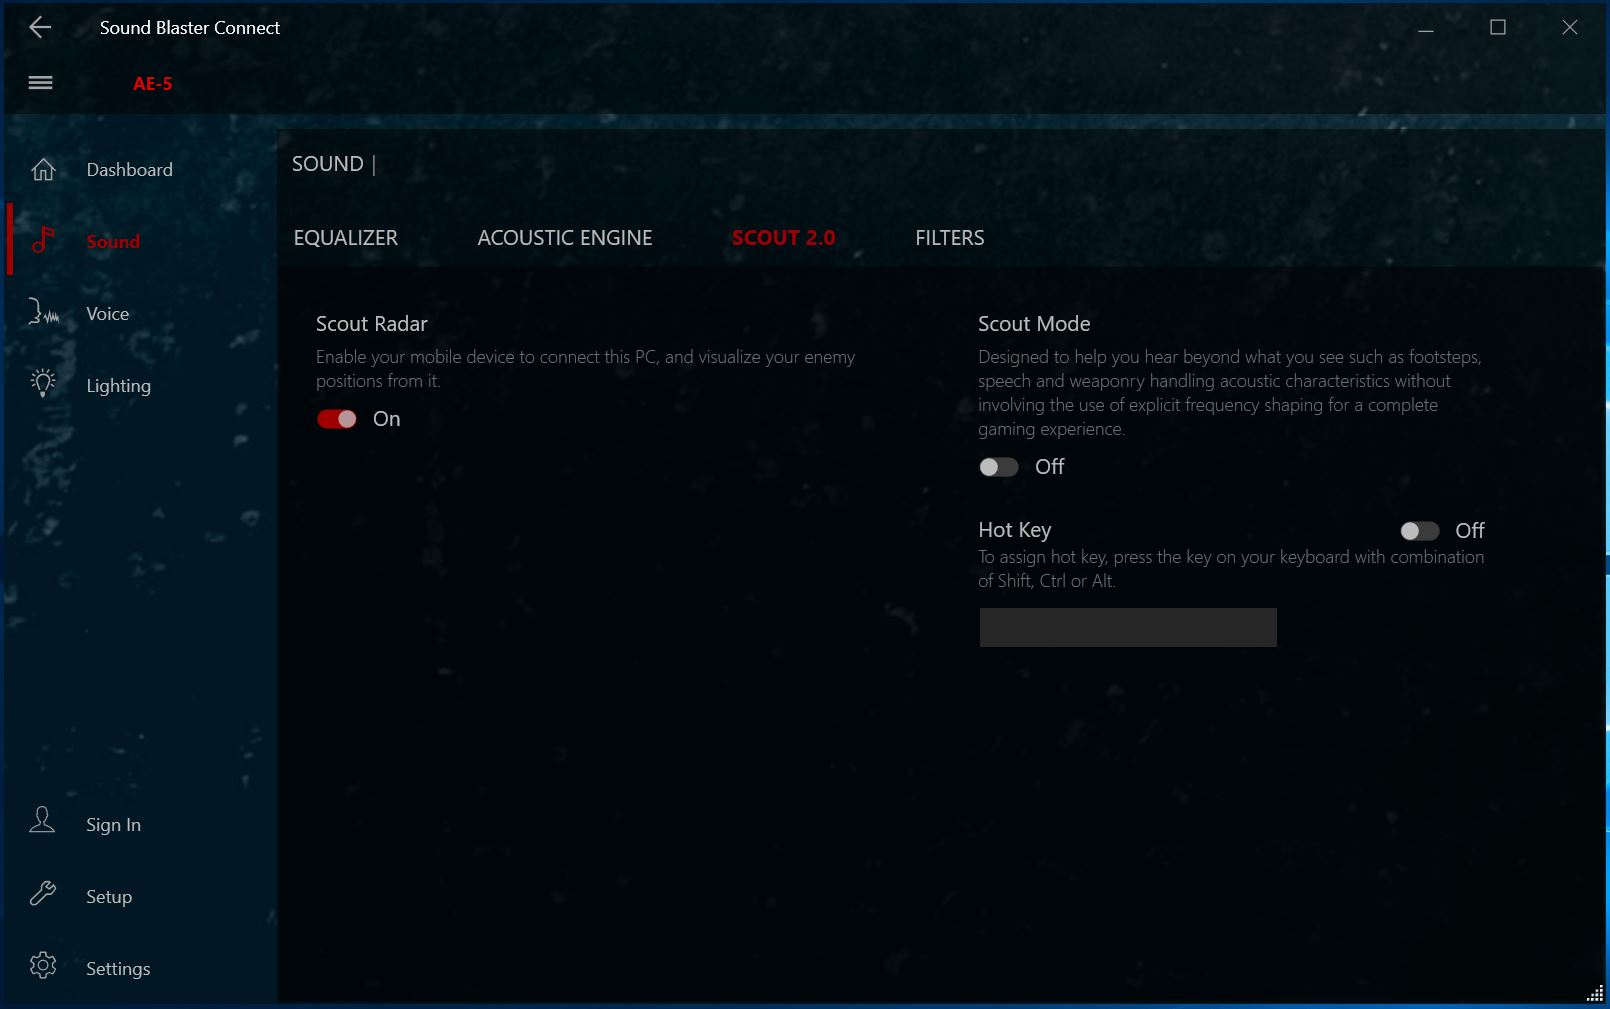The width and height of the screenshot is (1610, 1009).
Task: Open the Setup label
Action: [x=109, y=897]
